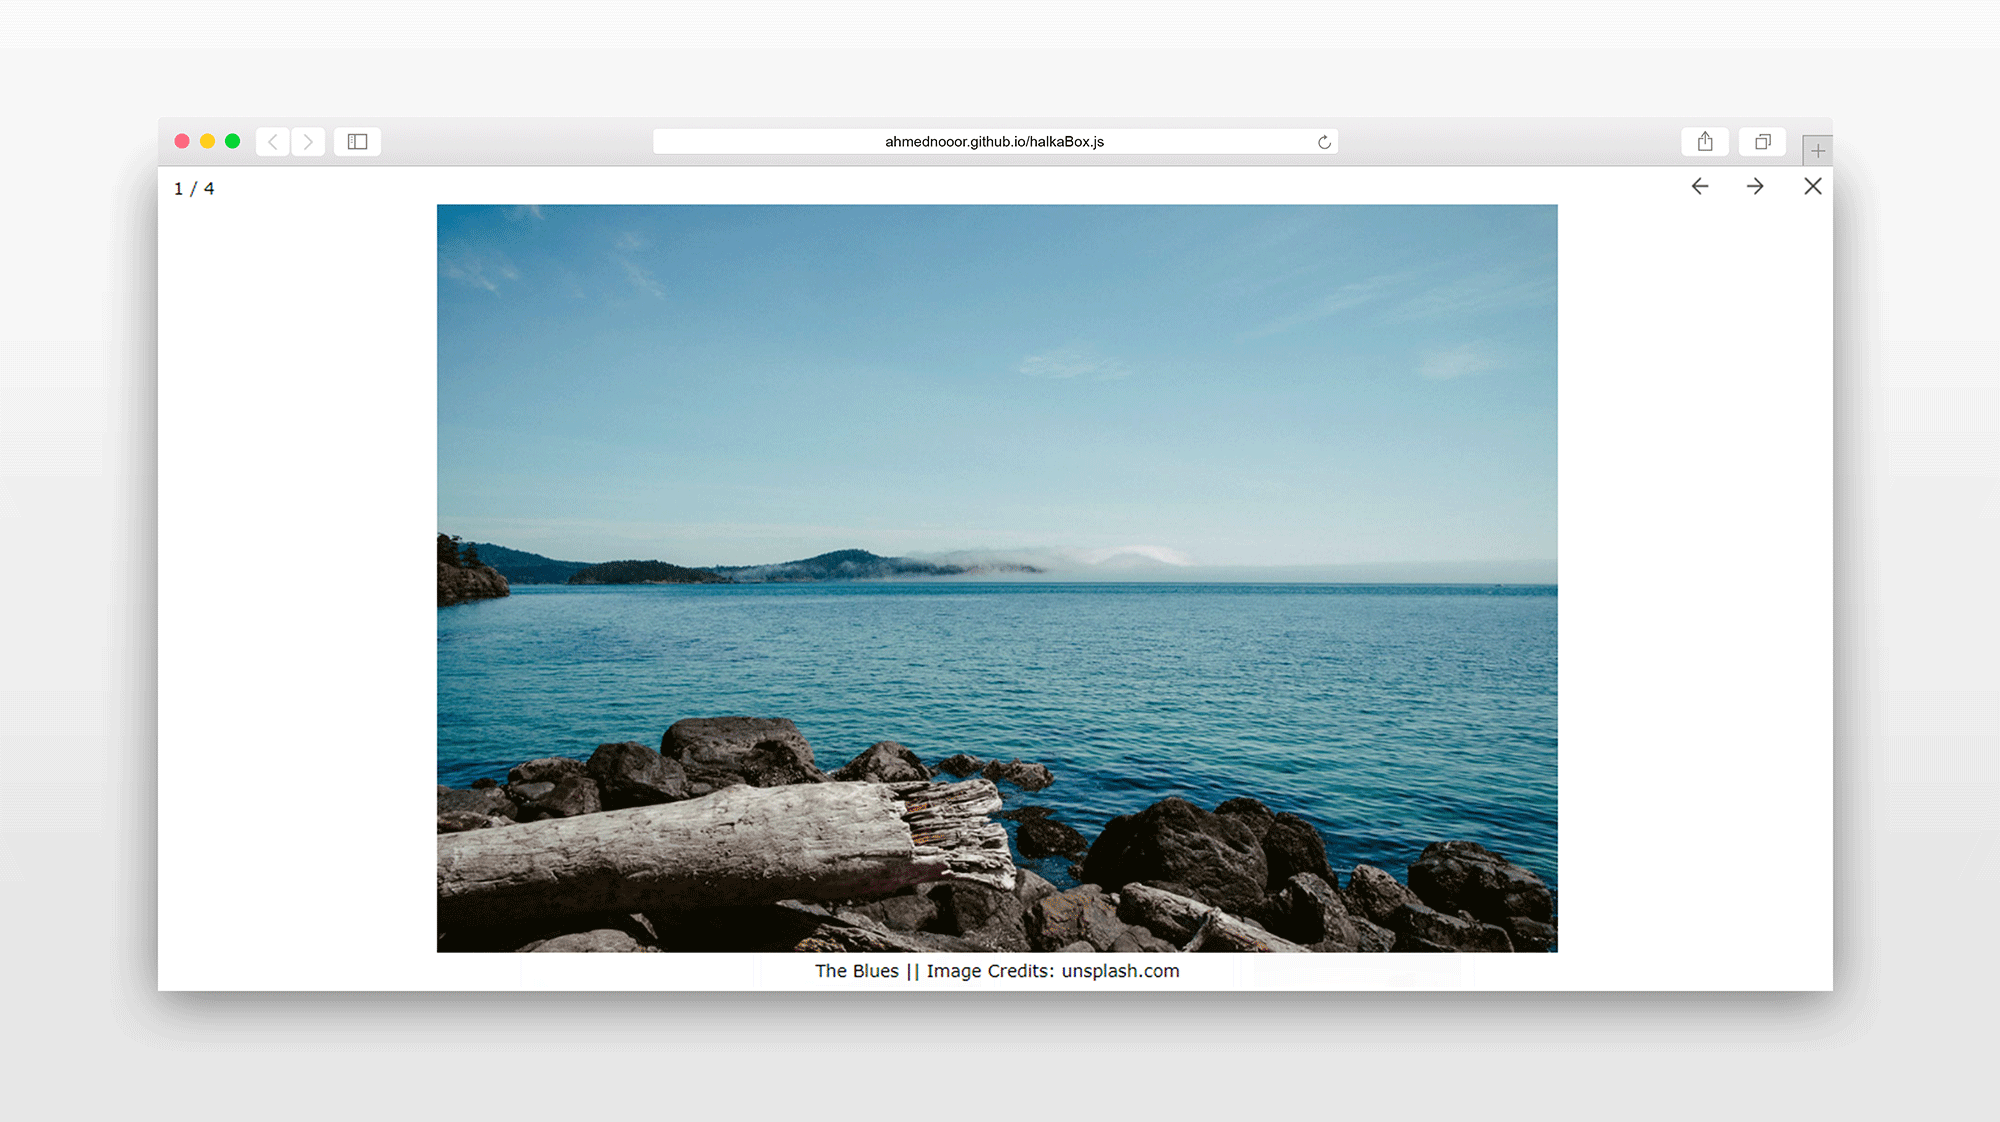Image resolution: width=2000 pixels, height=1122 pixels.
Task: Show all tabs overview
Action: point(1762,142)
